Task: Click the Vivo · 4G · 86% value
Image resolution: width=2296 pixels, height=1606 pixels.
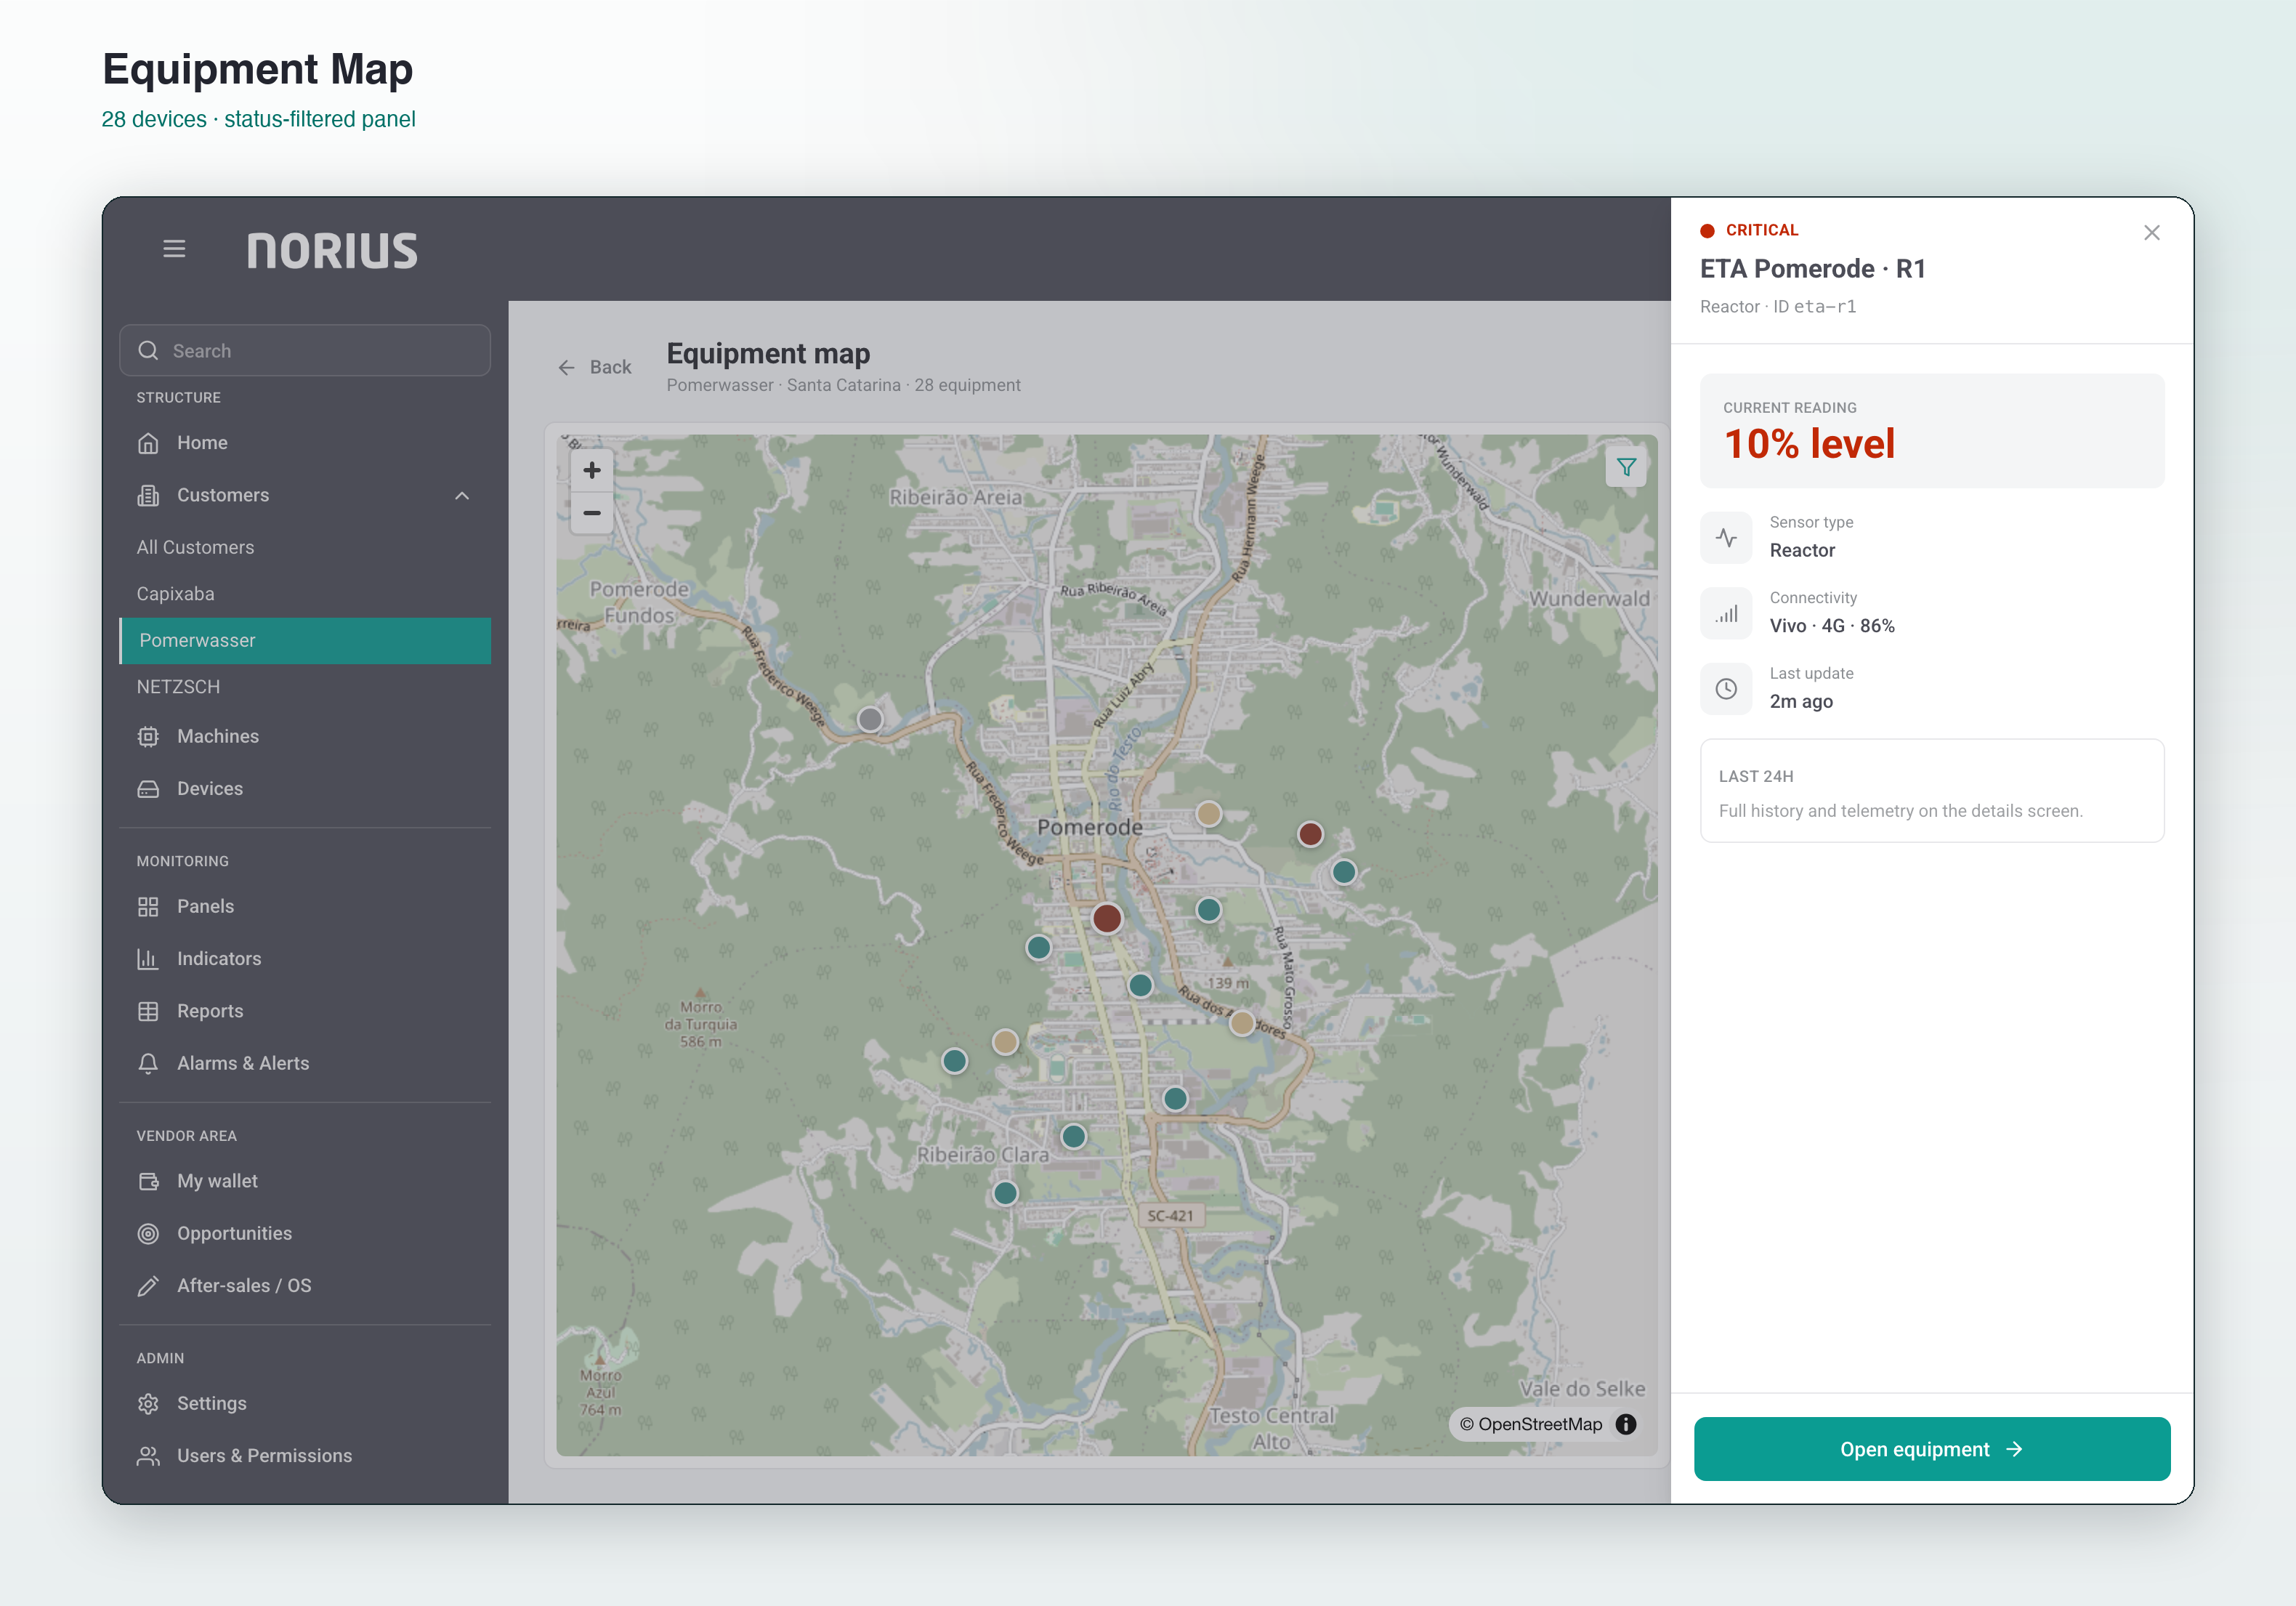Action: click(x=1832, y=626)
